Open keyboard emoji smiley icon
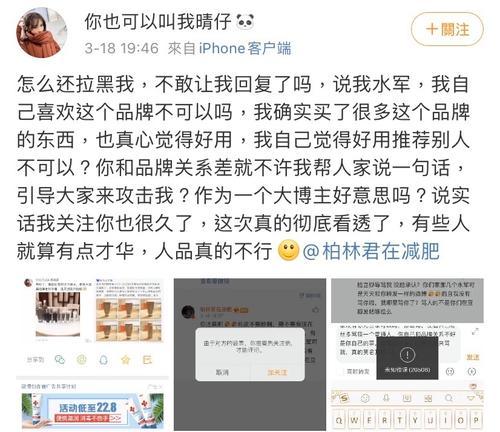 [x=365, y=398]
